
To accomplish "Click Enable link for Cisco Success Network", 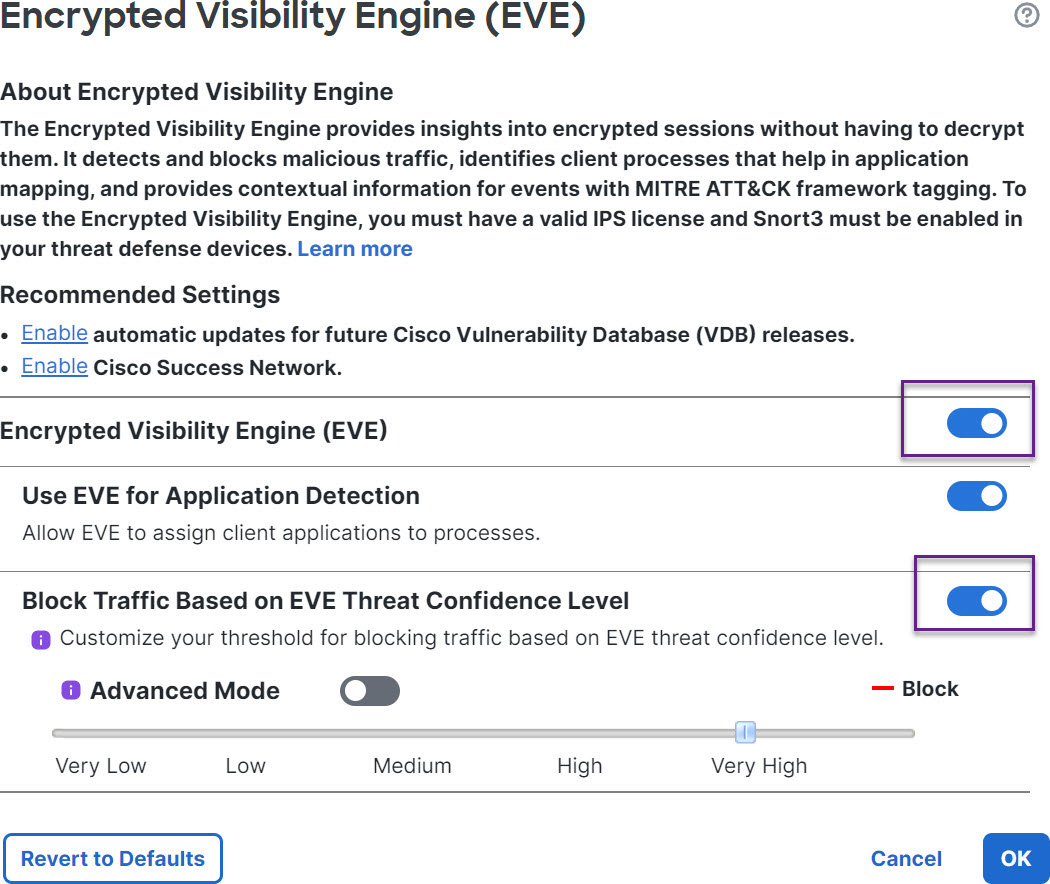I will click(x=54, y=367).
